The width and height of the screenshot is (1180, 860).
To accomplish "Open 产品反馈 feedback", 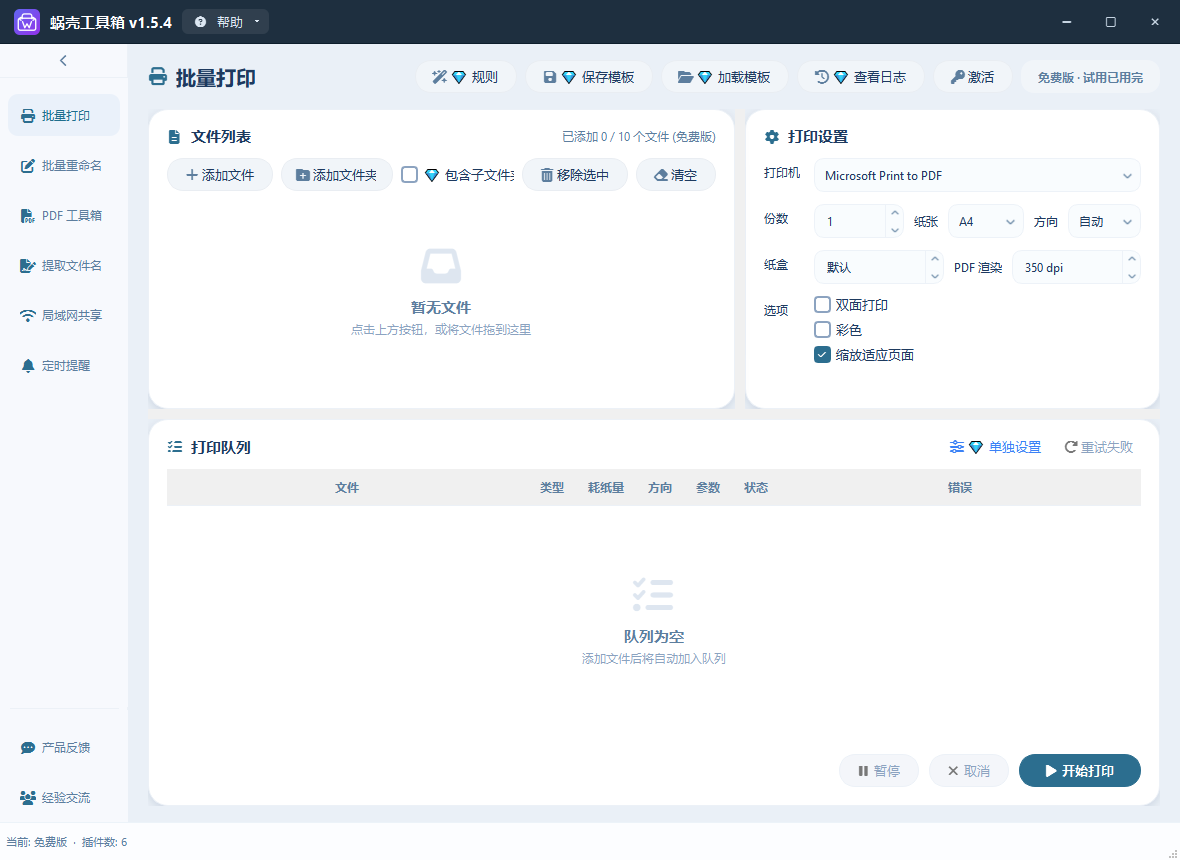I will [x=64, y=747].
